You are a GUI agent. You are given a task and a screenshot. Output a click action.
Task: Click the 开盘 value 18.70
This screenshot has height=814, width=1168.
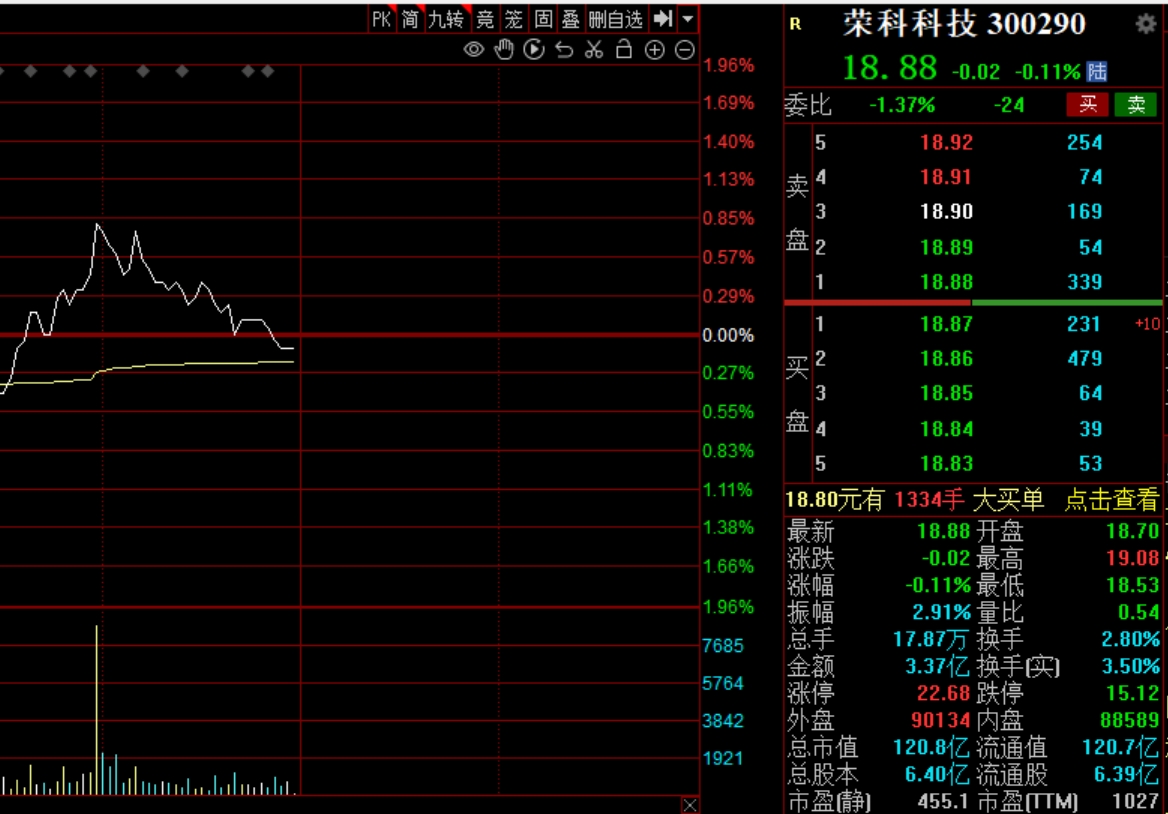point(1132,531)
